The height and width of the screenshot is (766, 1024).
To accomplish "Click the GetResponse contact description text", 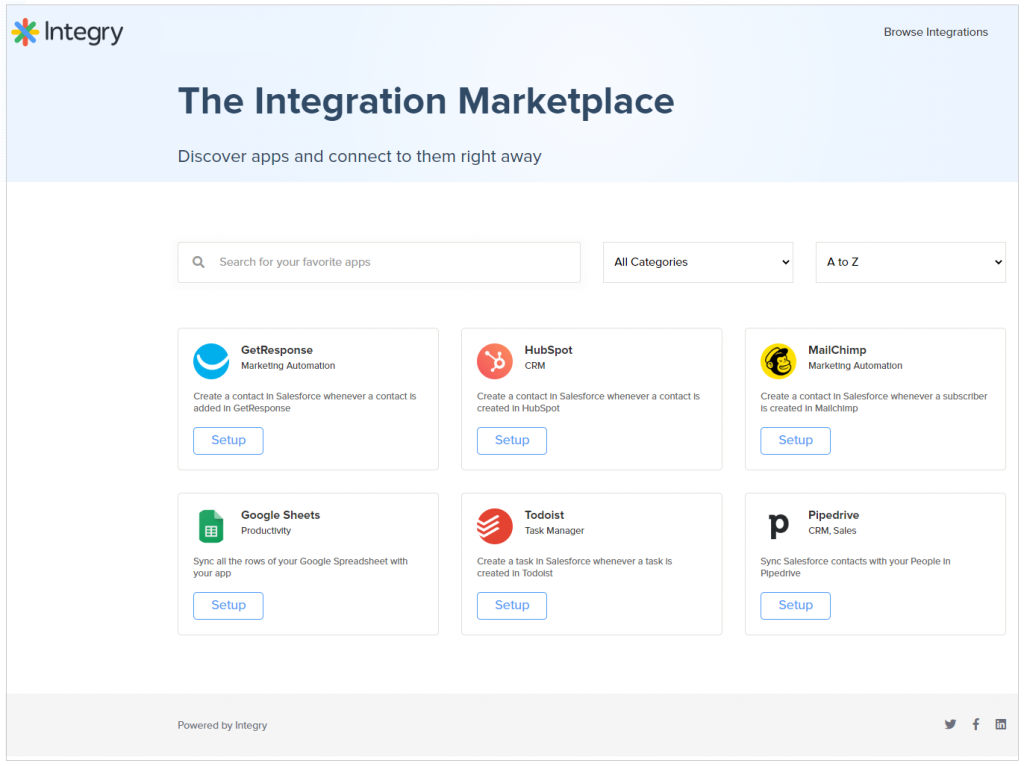I will [x=305, y=402].
